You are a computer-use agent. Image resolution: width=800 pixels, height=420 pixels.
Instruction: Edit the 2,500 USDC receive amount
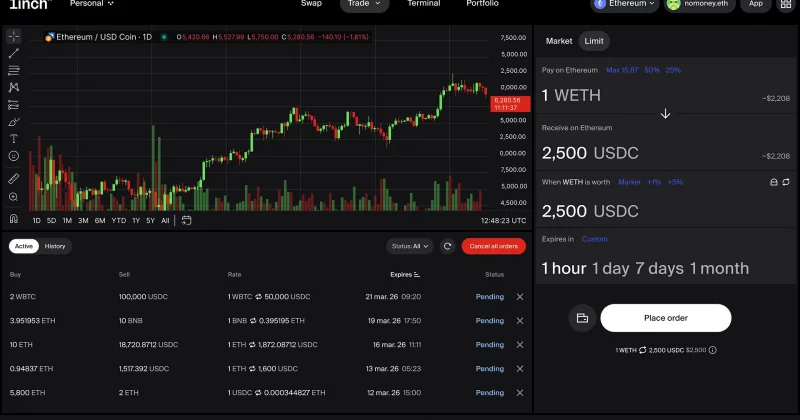590,153
